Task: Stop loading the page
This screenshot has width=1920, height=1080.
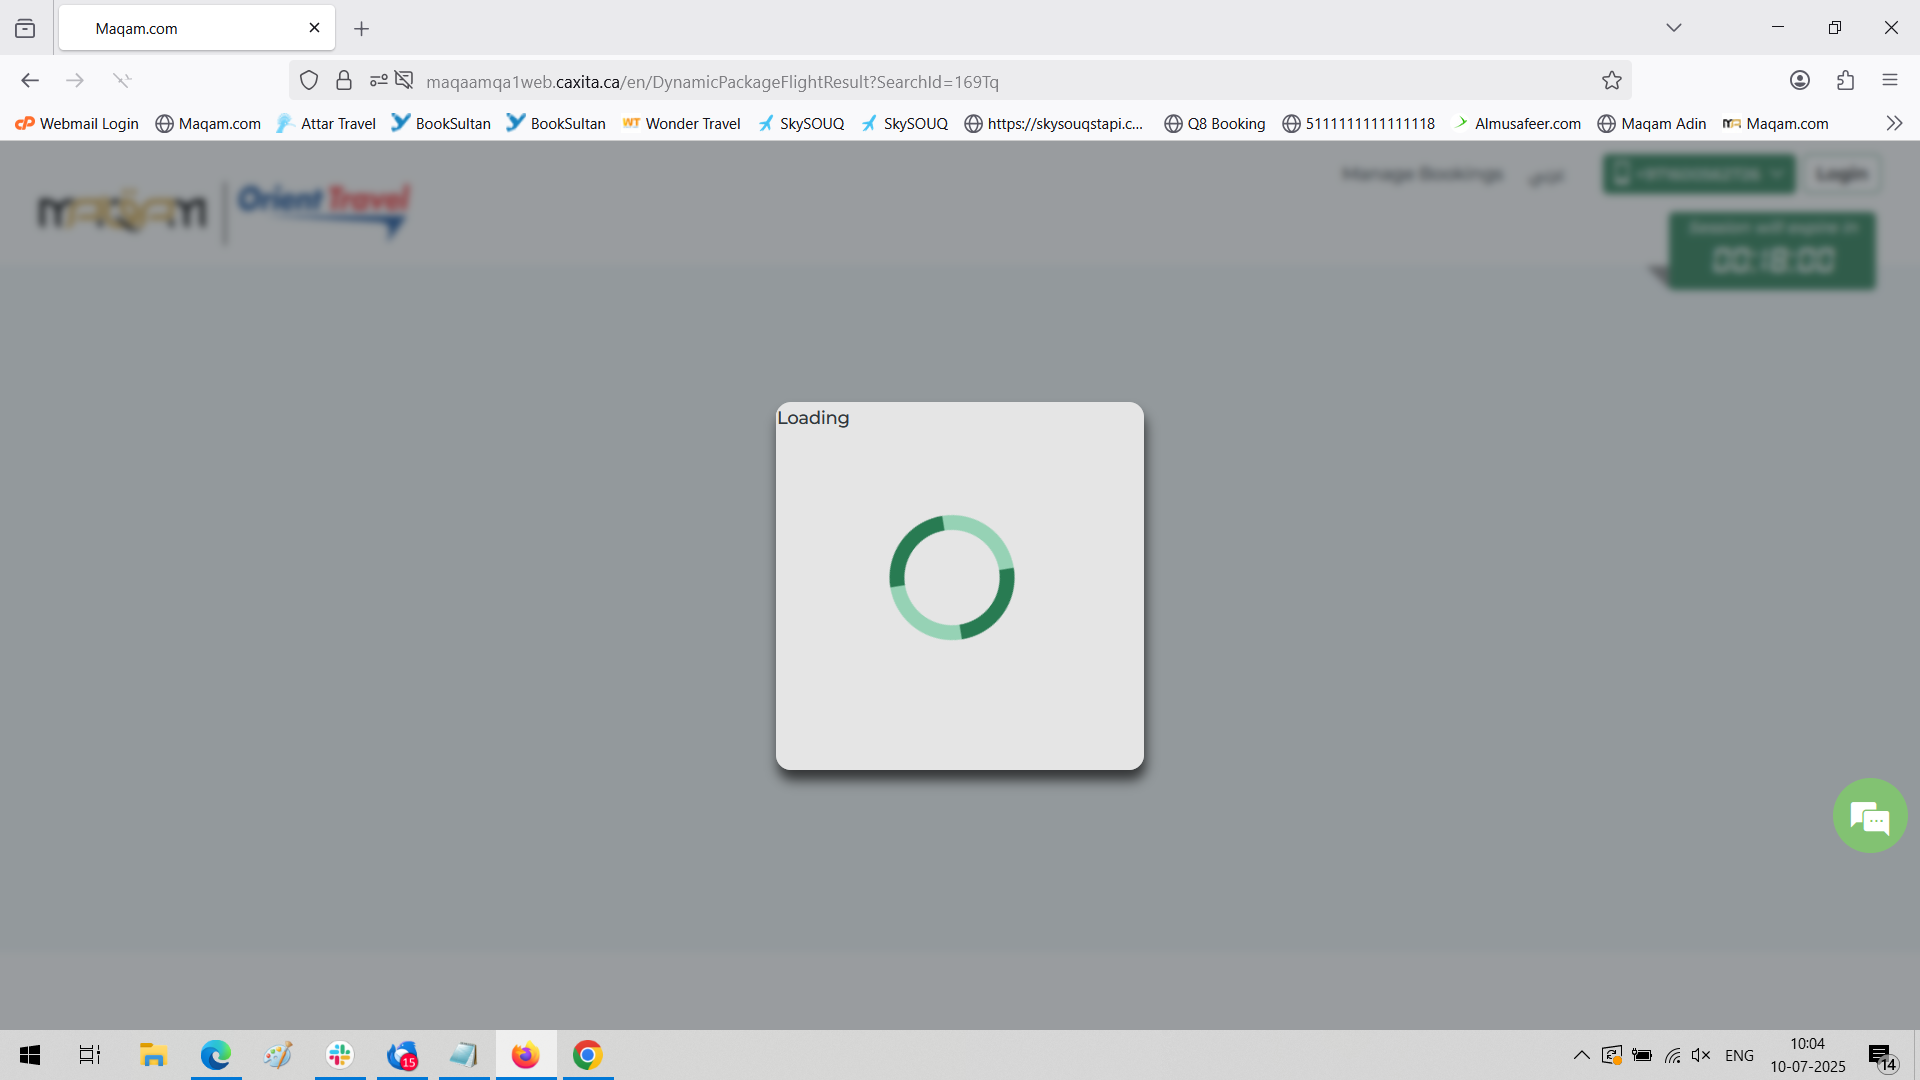Action: click(122, 81)
